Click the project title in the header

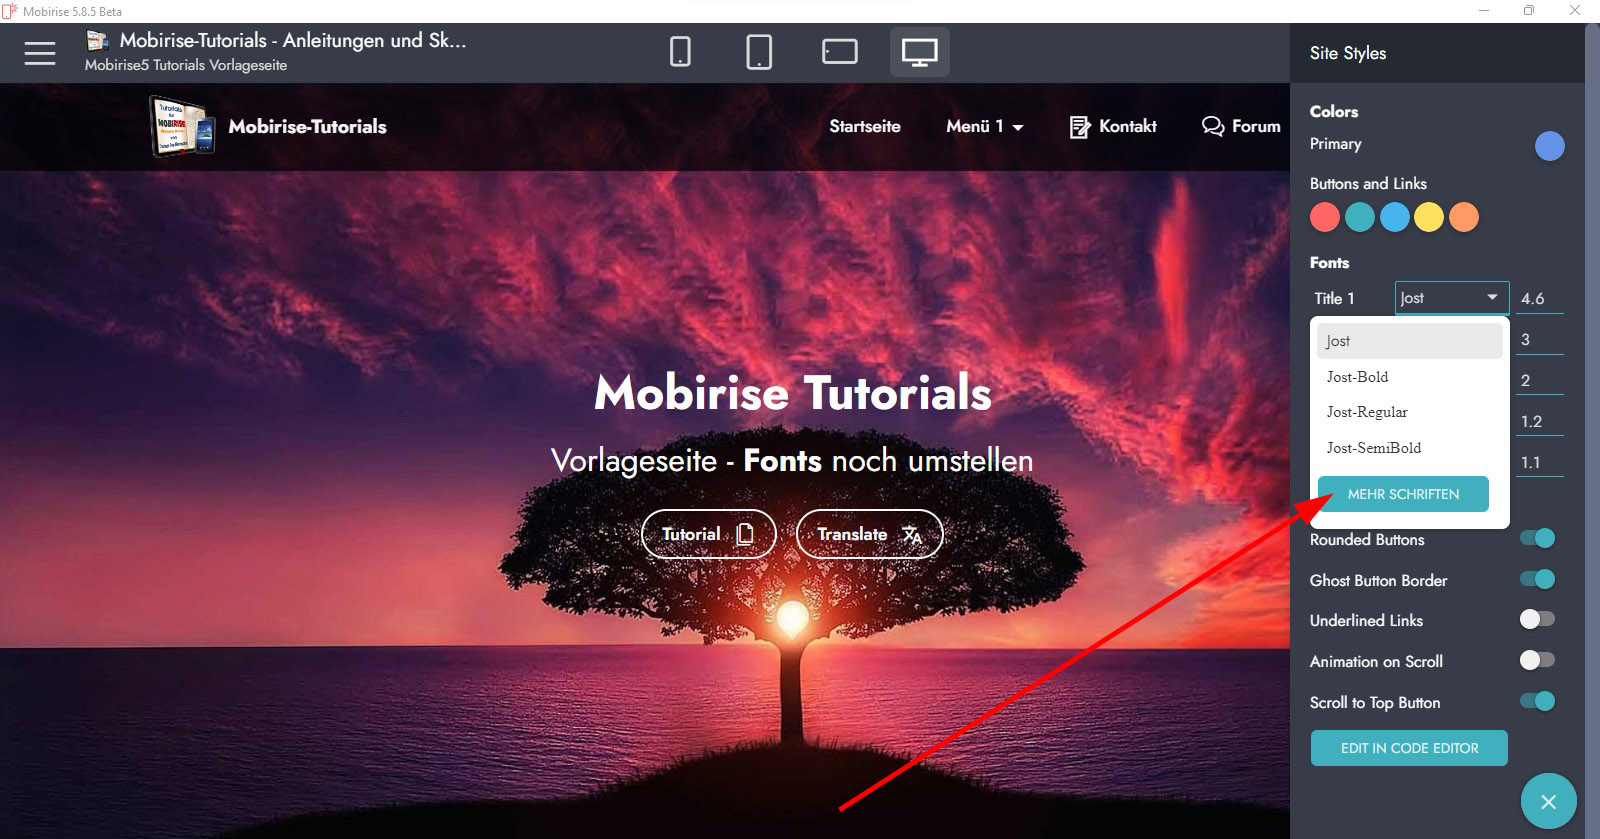click(x=293, y=40)
